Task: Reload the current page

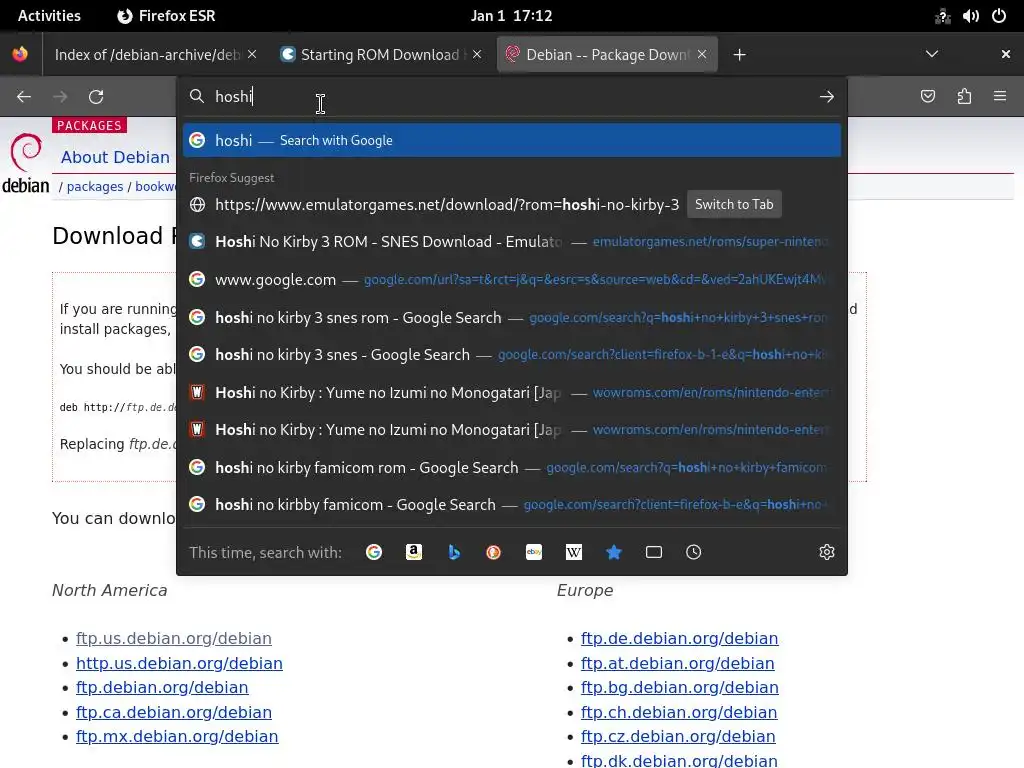Action: pyautogui.click(x=96, y=97)
